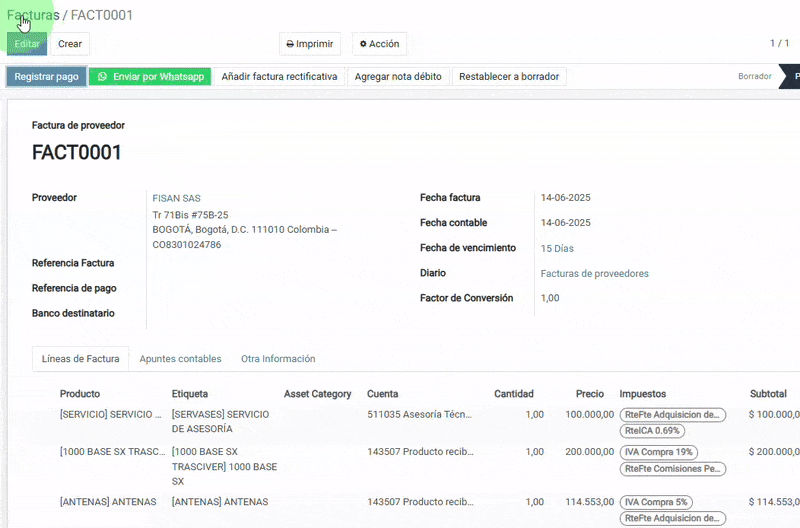Send invoice via Enviar por Whatsapp
This screenshot has width=800, height=528.
click(x=150, y=76)
